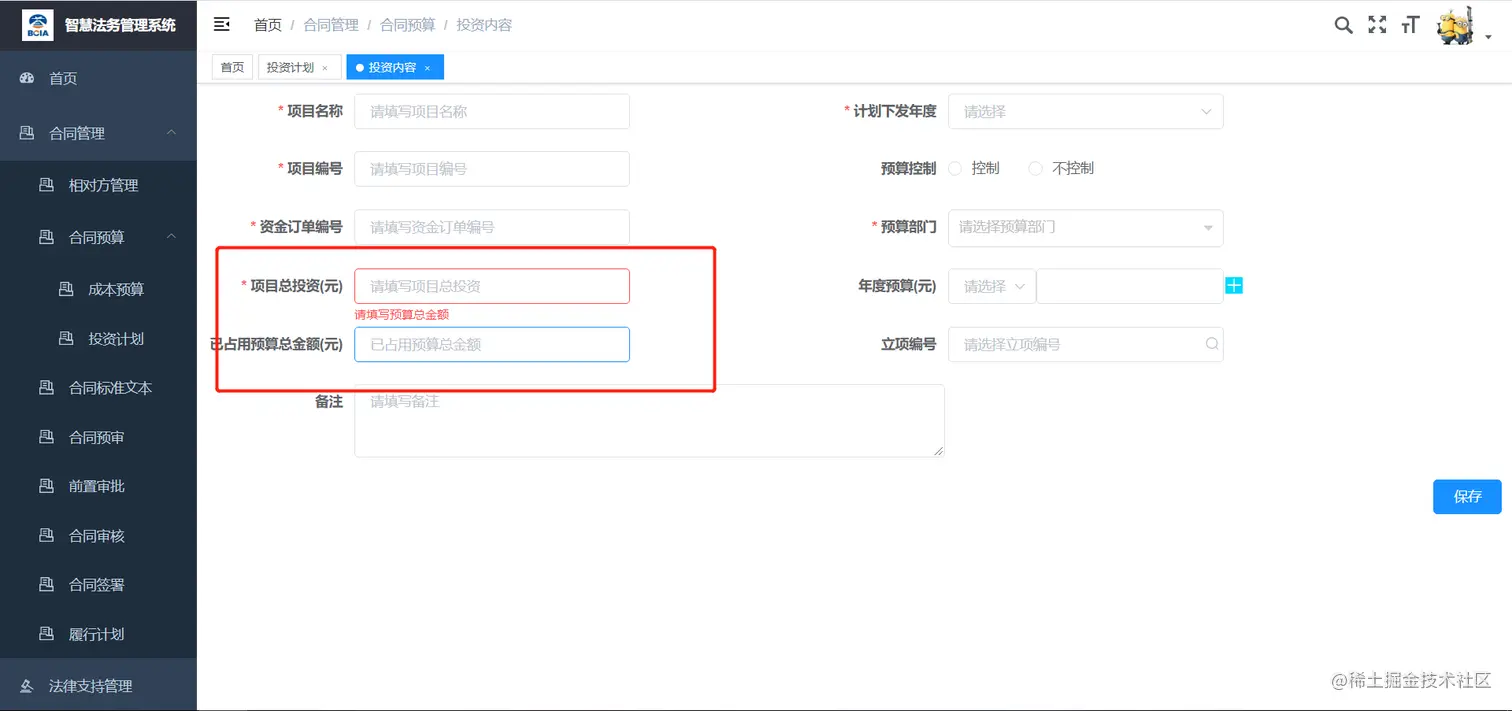Viewport: 1512px width, 711px height.
Task: Open 合同预审 menu item
Action: (98, 437)
